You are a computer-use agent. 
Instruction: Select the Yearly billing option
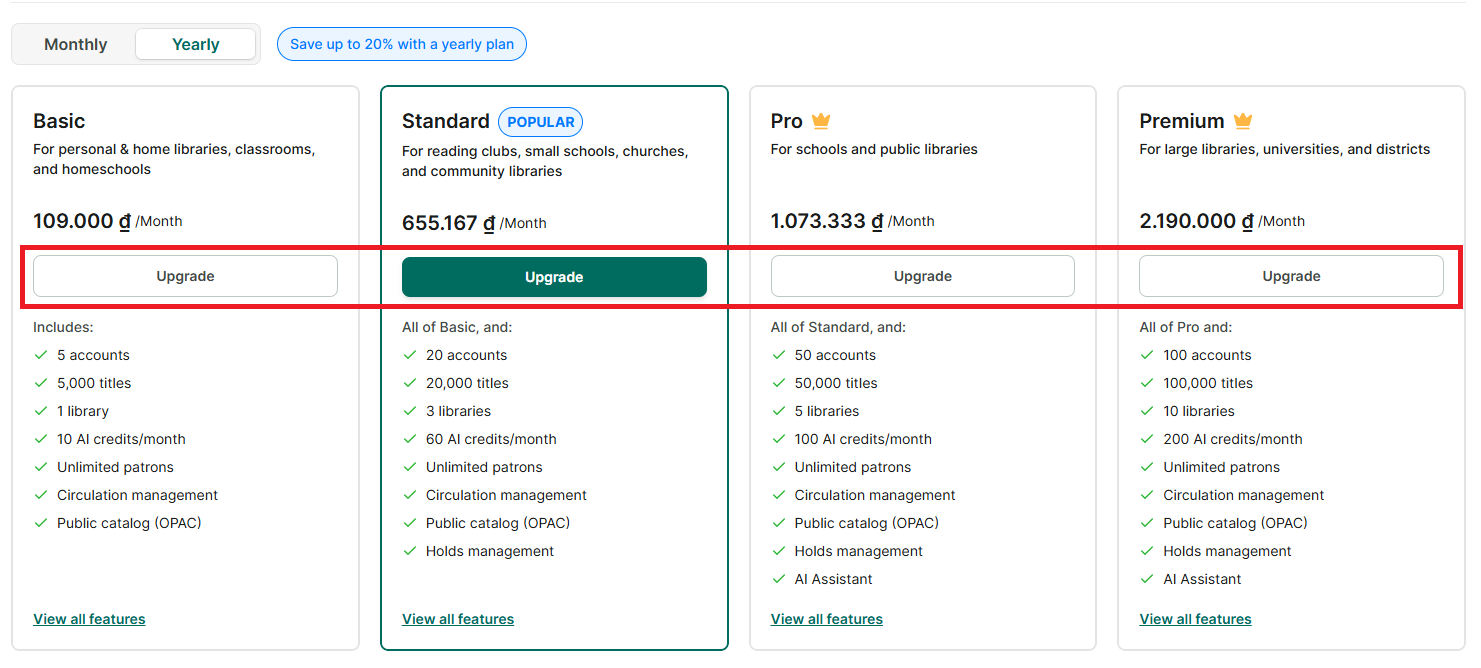(196, 44)
